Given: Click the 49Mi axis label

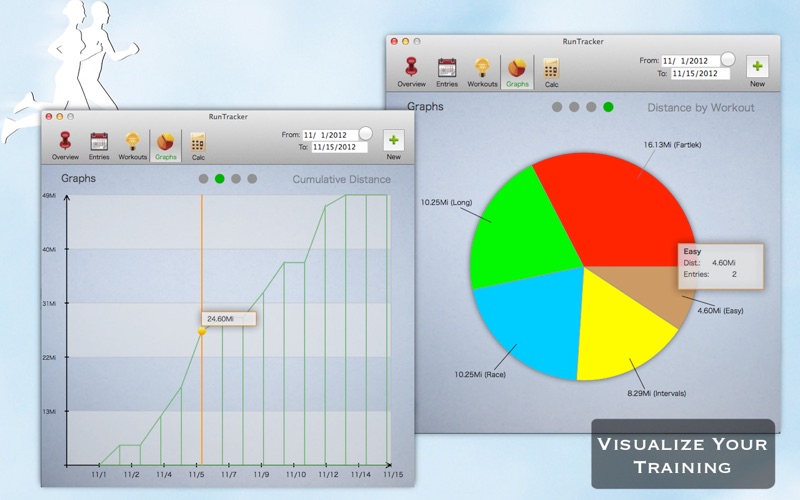Looking at the screenshot, I should click(x=49, y=195).
